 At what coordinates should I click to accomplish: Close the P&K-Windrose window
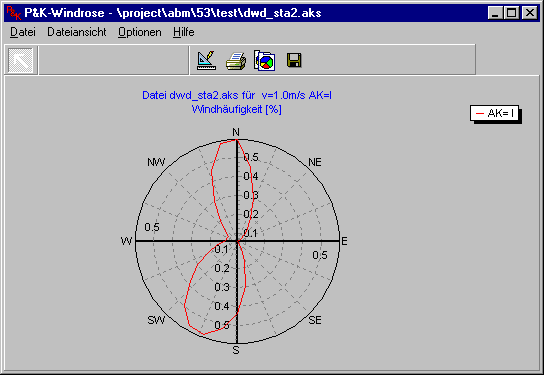coord(530,13)
